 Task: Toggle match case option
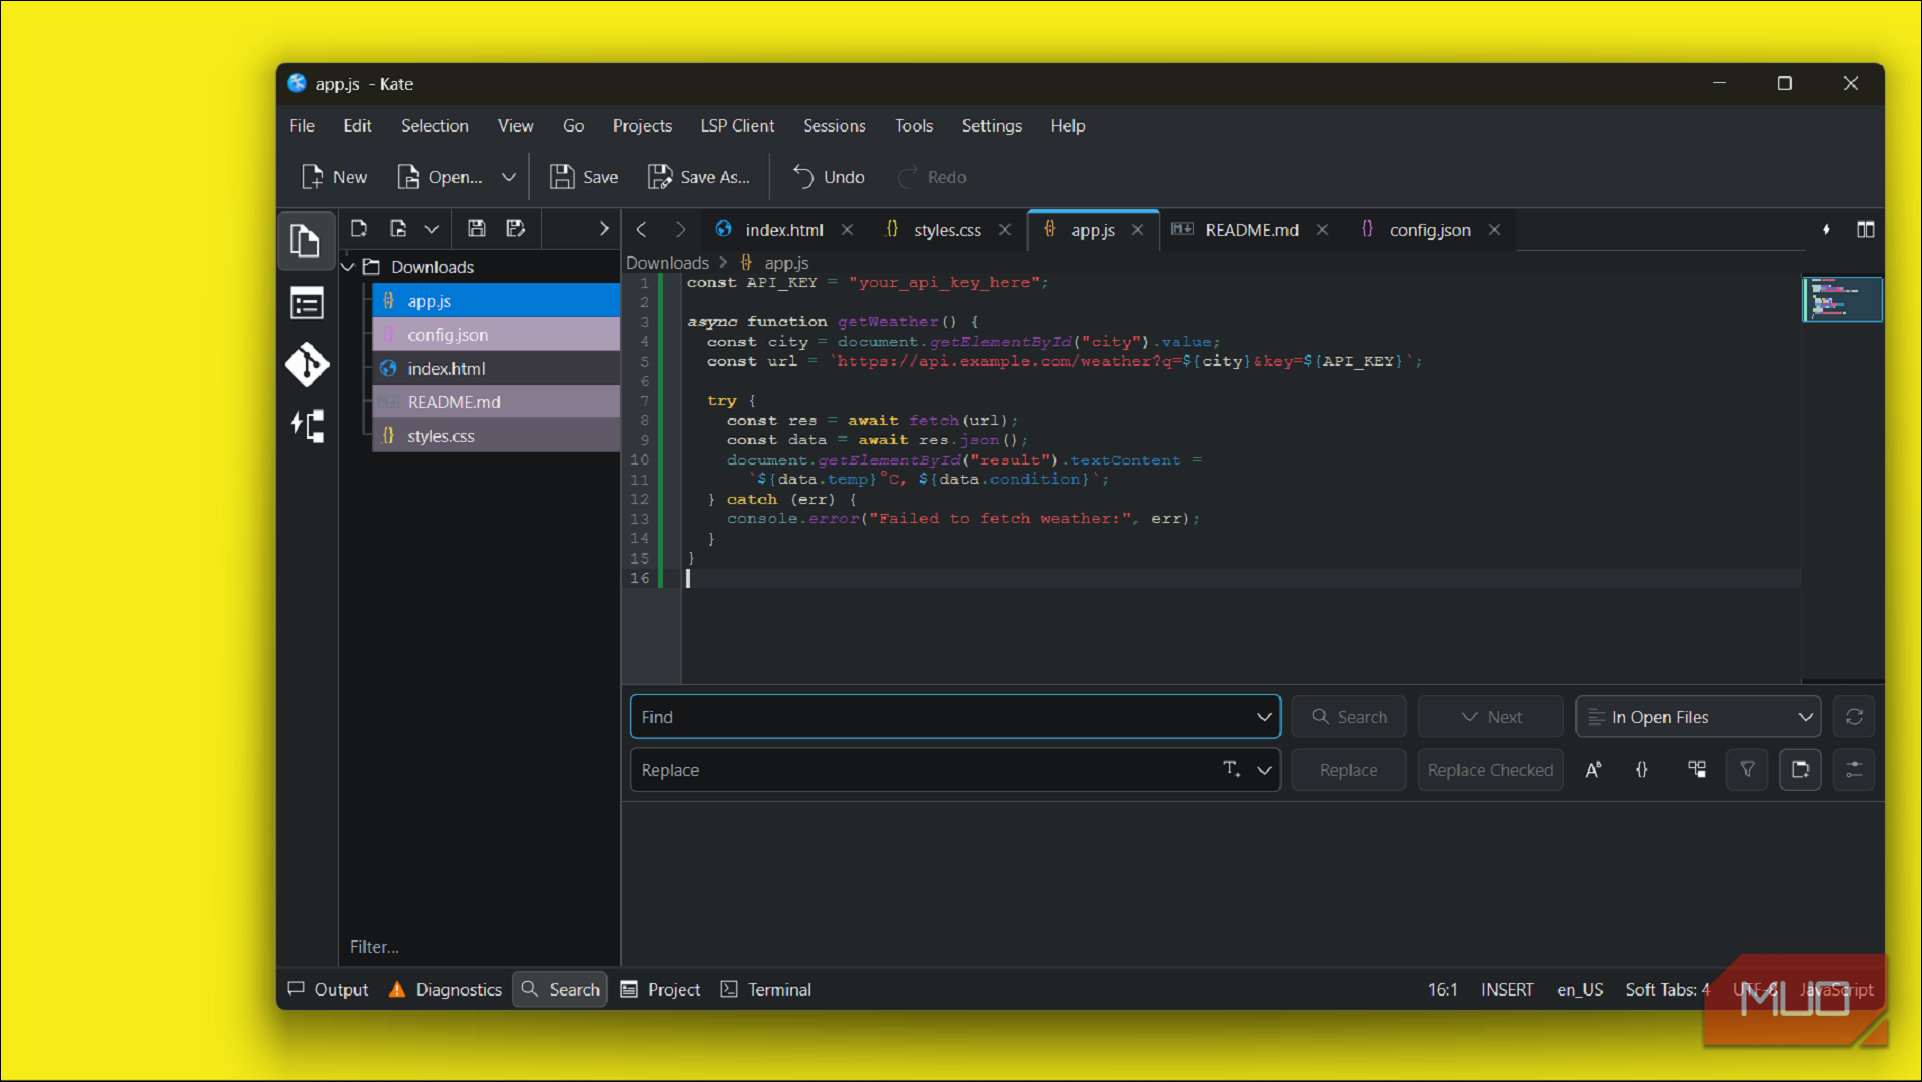point(1593,770)
